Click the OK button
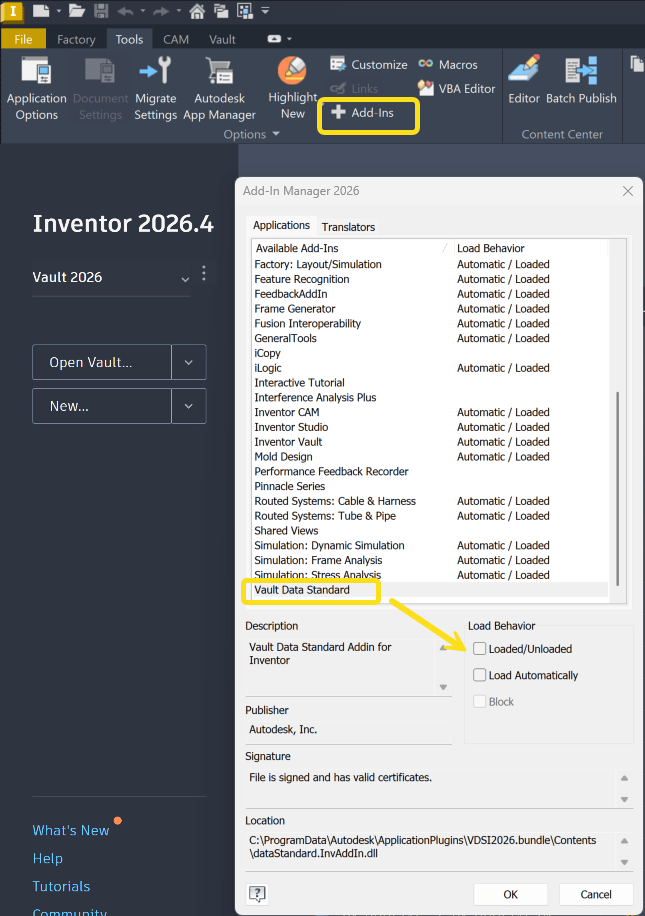 510,894
